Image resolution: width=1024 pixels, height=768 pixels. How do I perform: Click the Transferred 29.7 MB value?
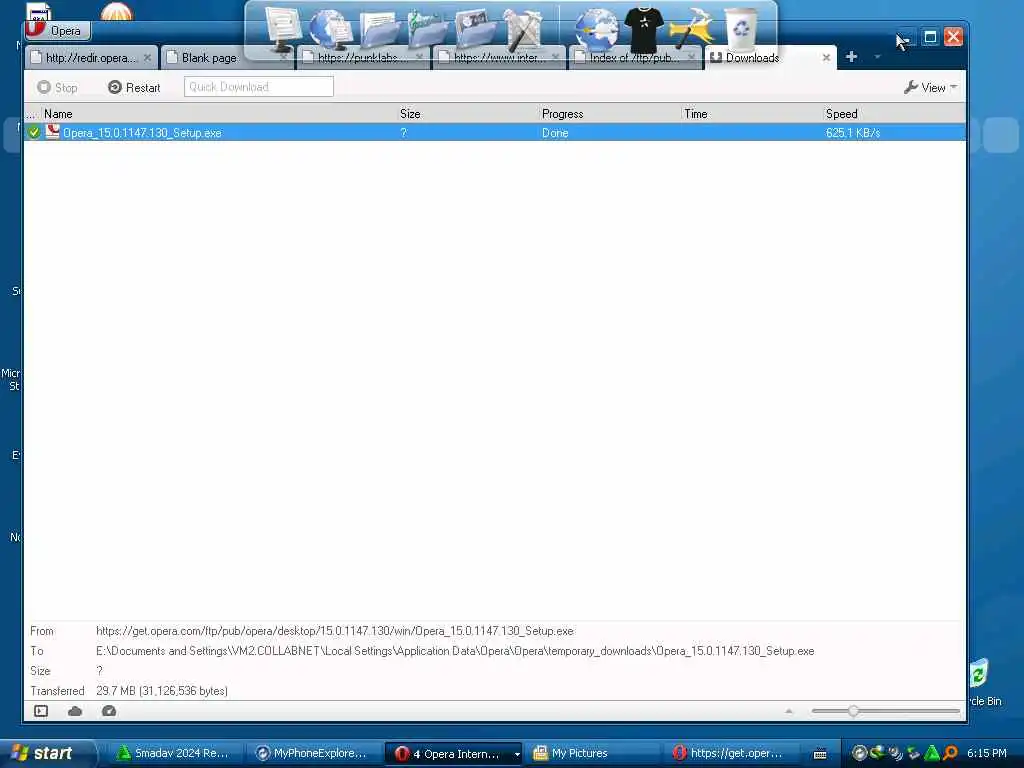tap(161, 691)
